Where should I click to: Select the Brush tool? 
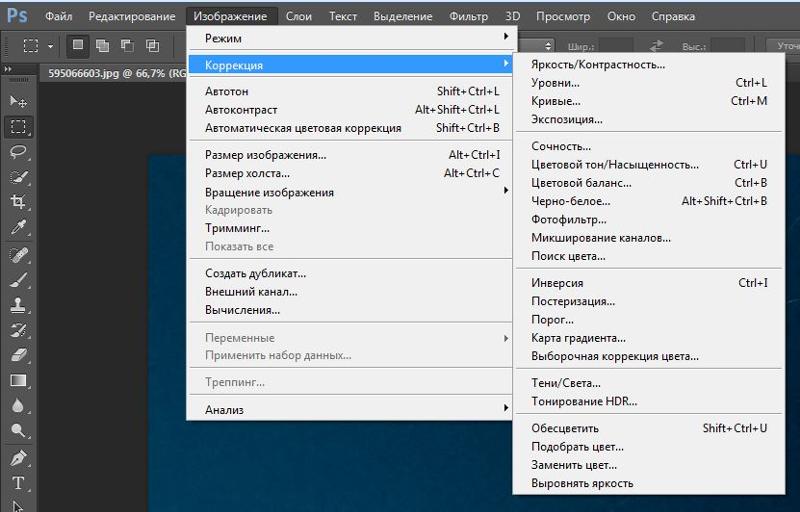18,280
